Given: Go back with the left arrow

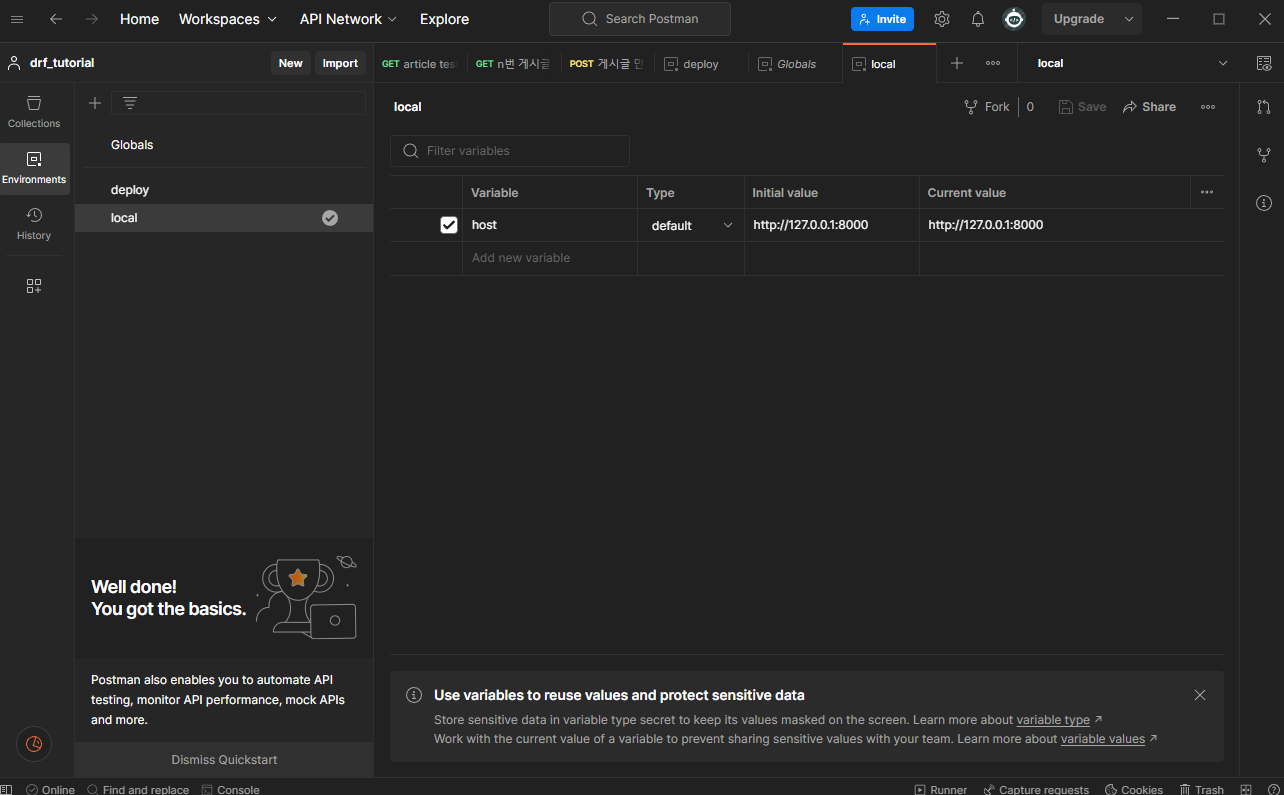Looking at the screenshot, I should [x=56, y=19].
